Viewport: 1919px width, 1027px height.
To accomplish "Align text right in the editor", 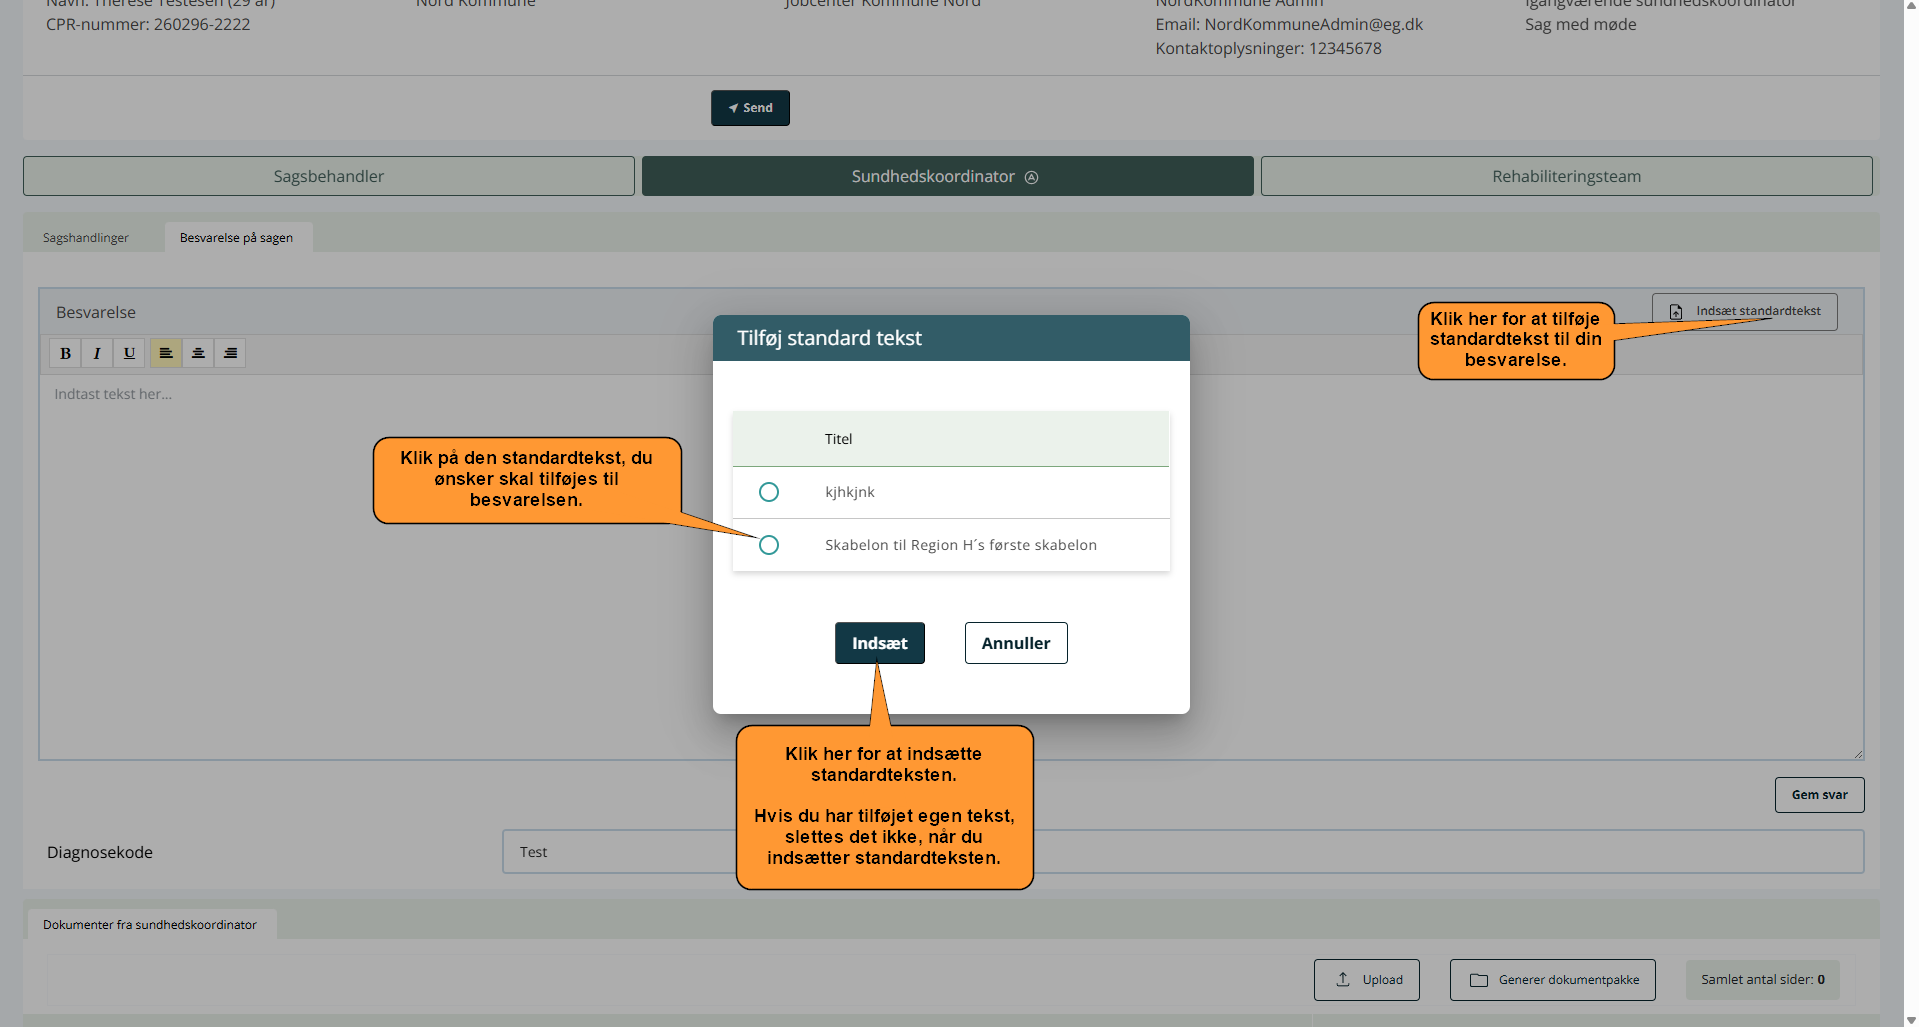I will [x=230, y=353].
